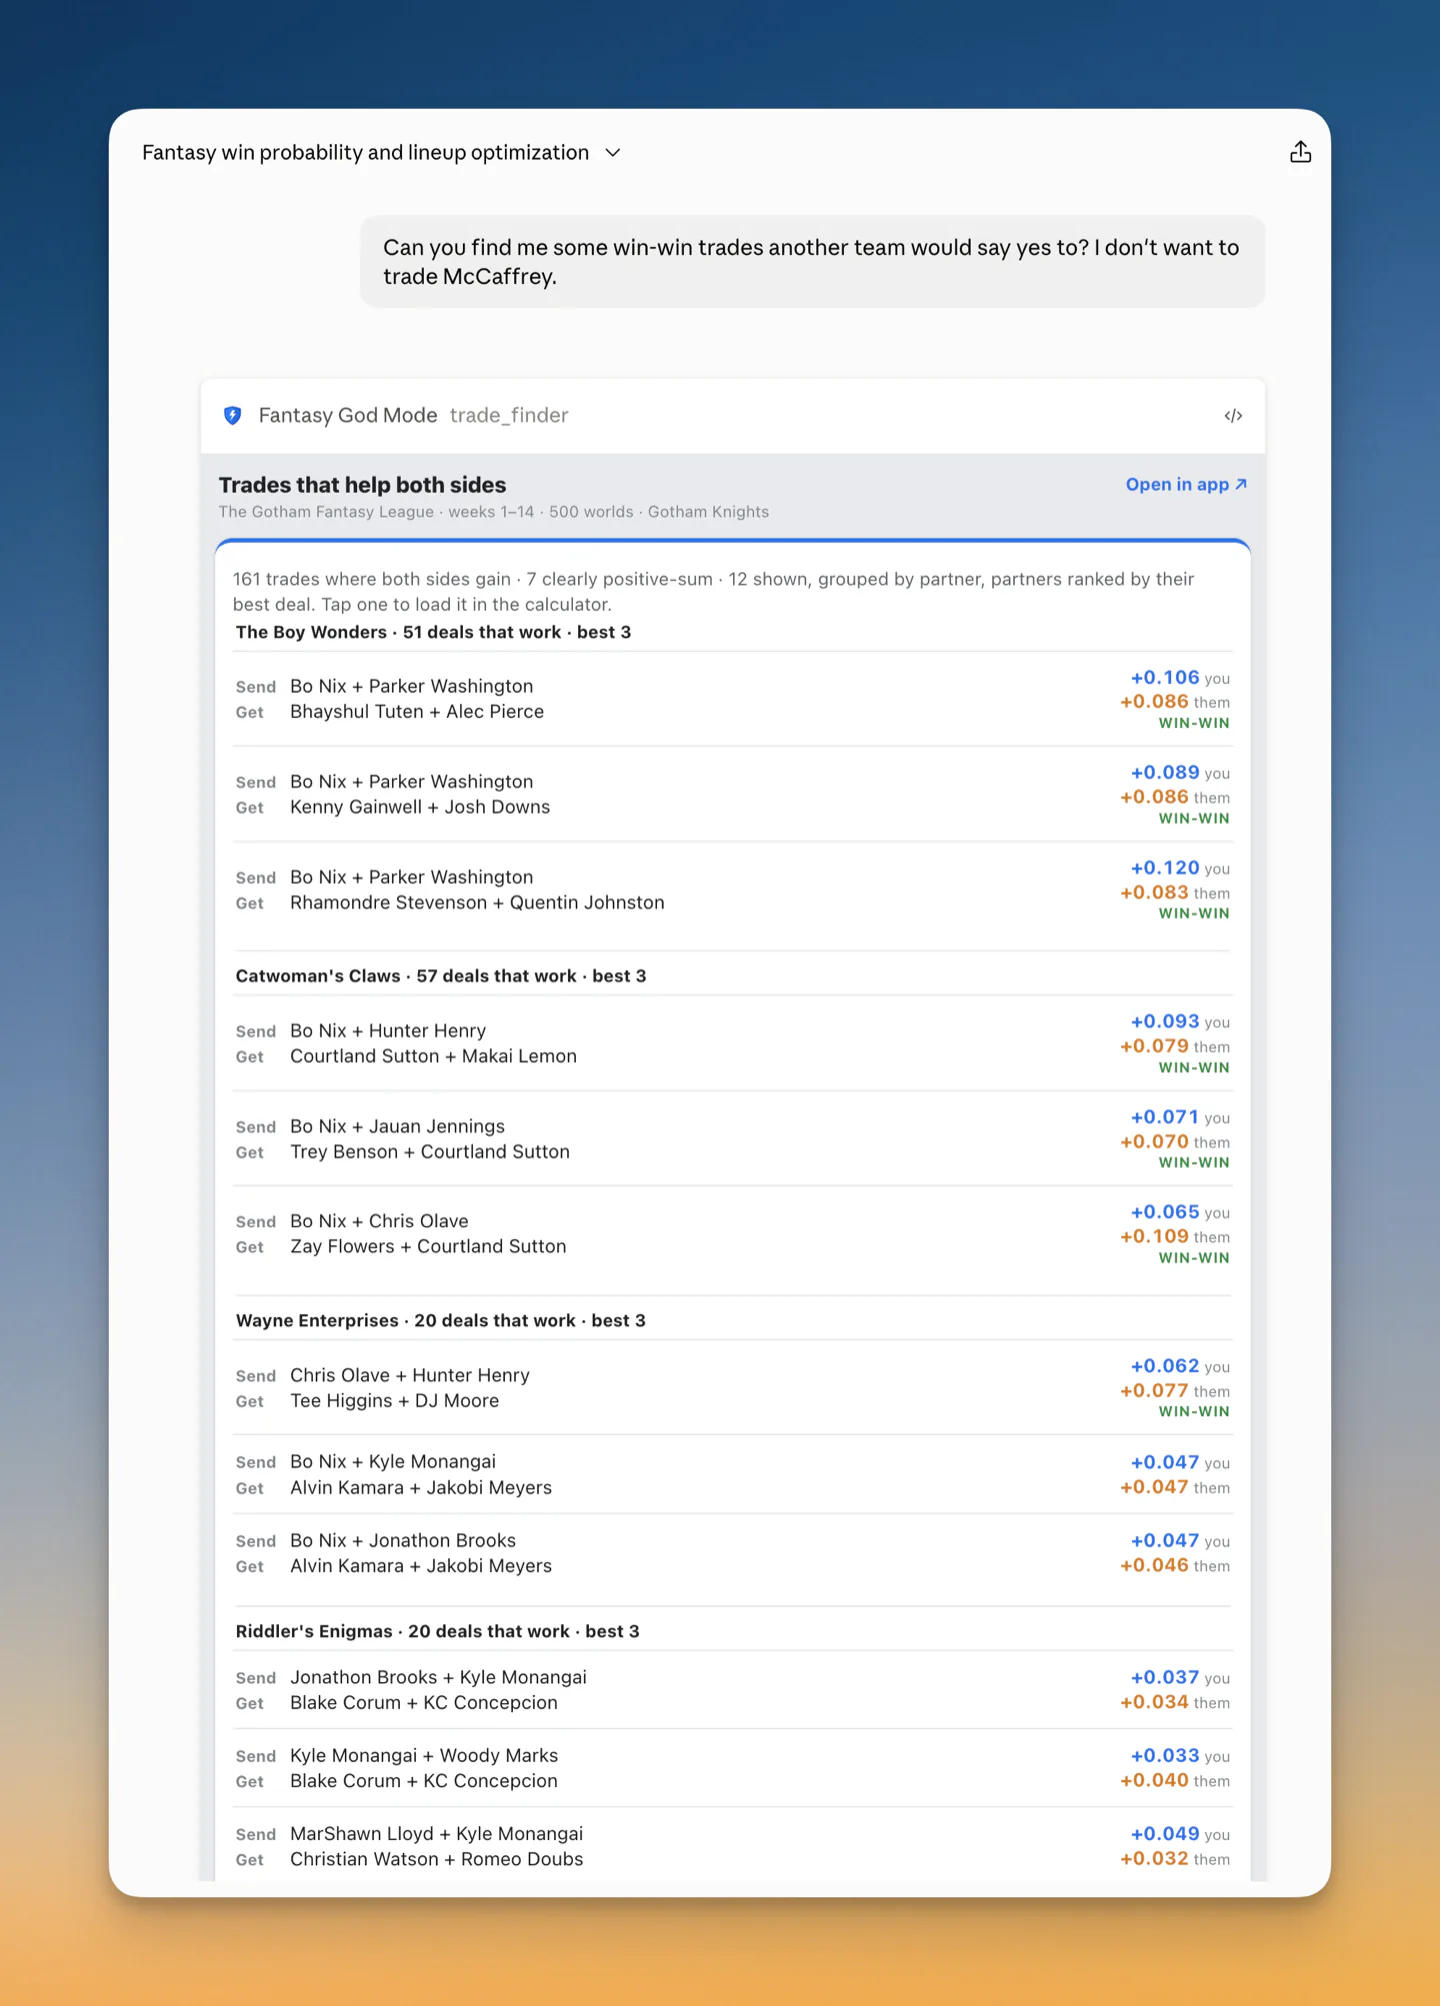Screen dimensions: 1440x2006
Task: Click the share icon at top right
Action: coord(1300,152)
